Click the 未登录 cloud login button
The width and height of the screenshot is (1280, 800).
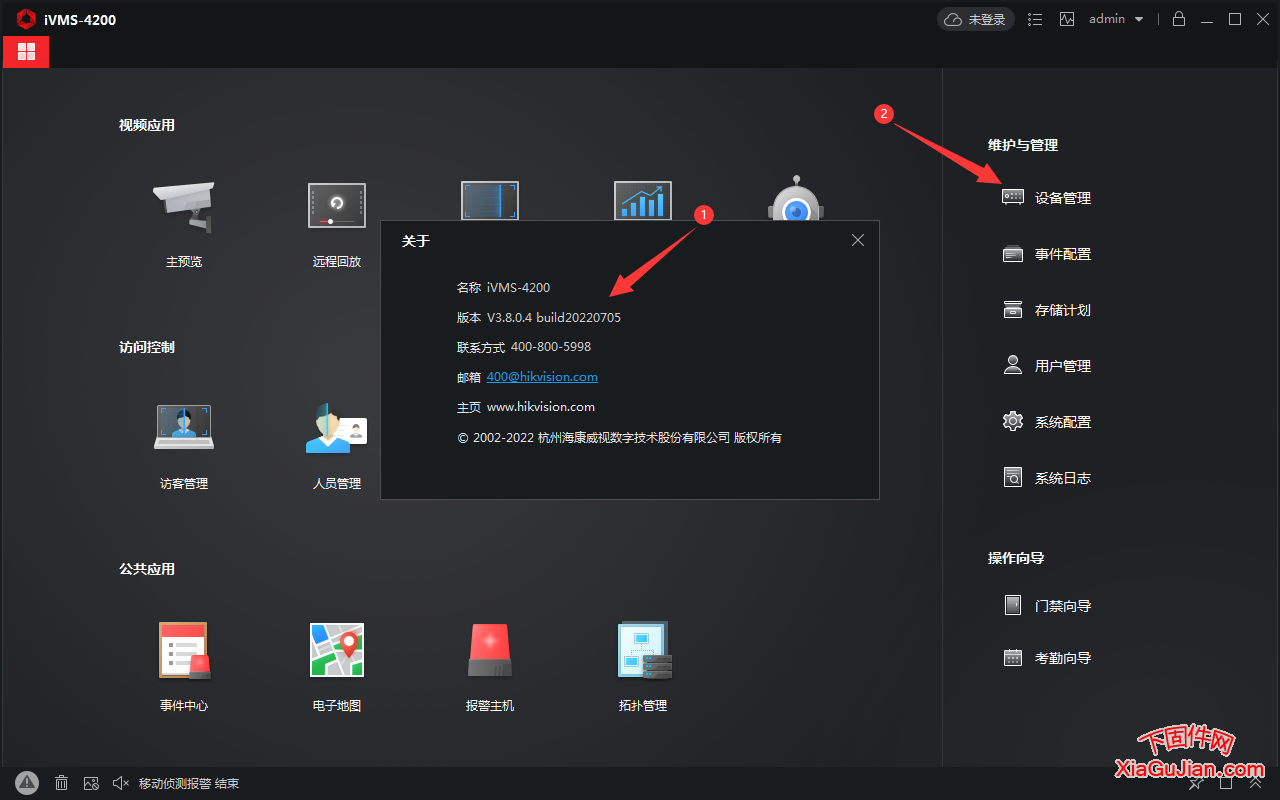(x=976, y=19)
